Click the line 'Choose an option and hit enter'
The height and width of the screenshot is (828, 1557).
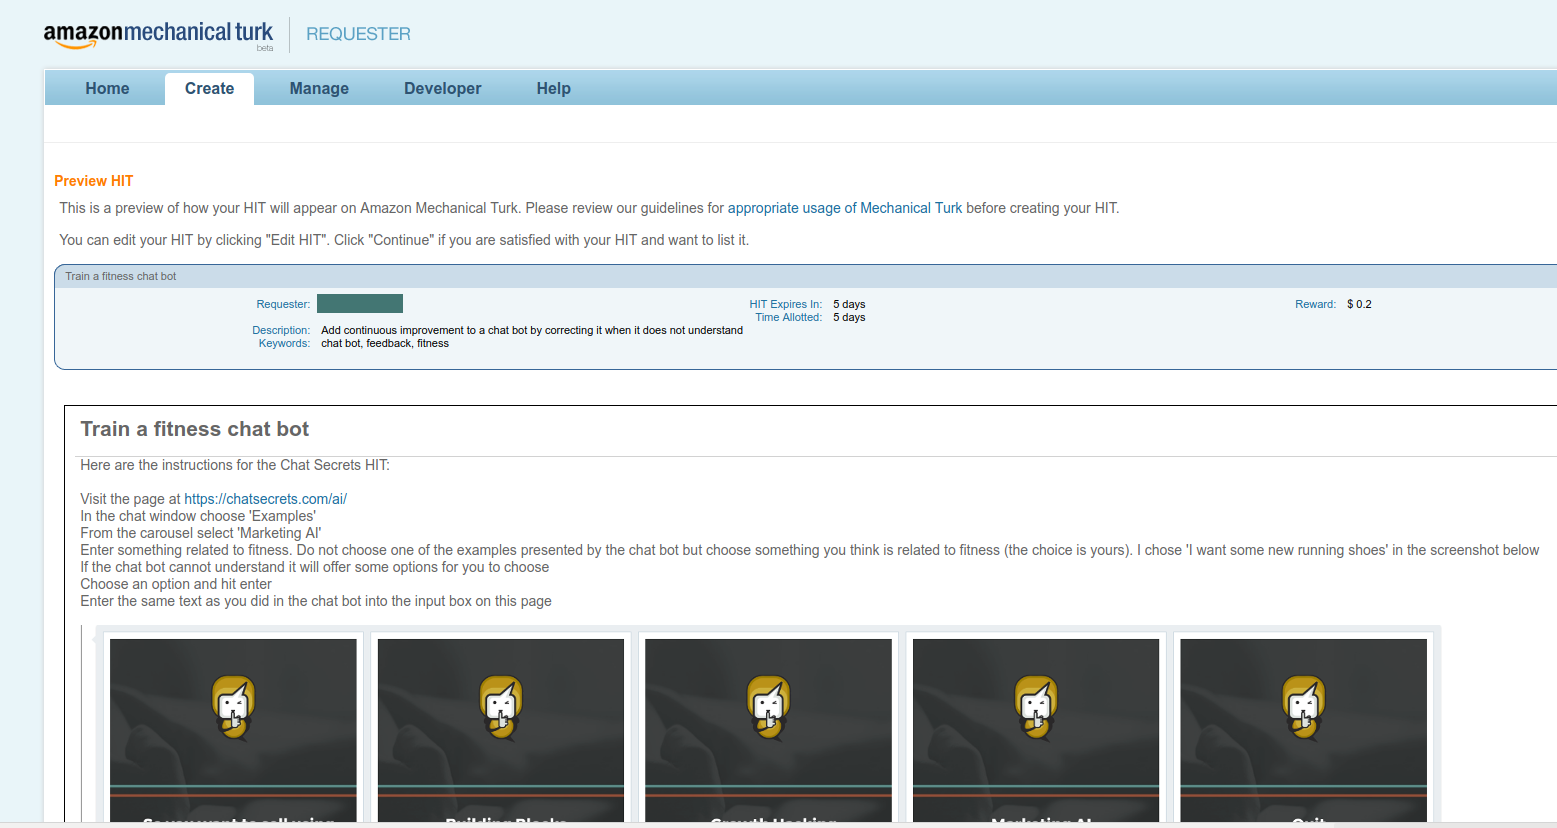tap(176, 584)
